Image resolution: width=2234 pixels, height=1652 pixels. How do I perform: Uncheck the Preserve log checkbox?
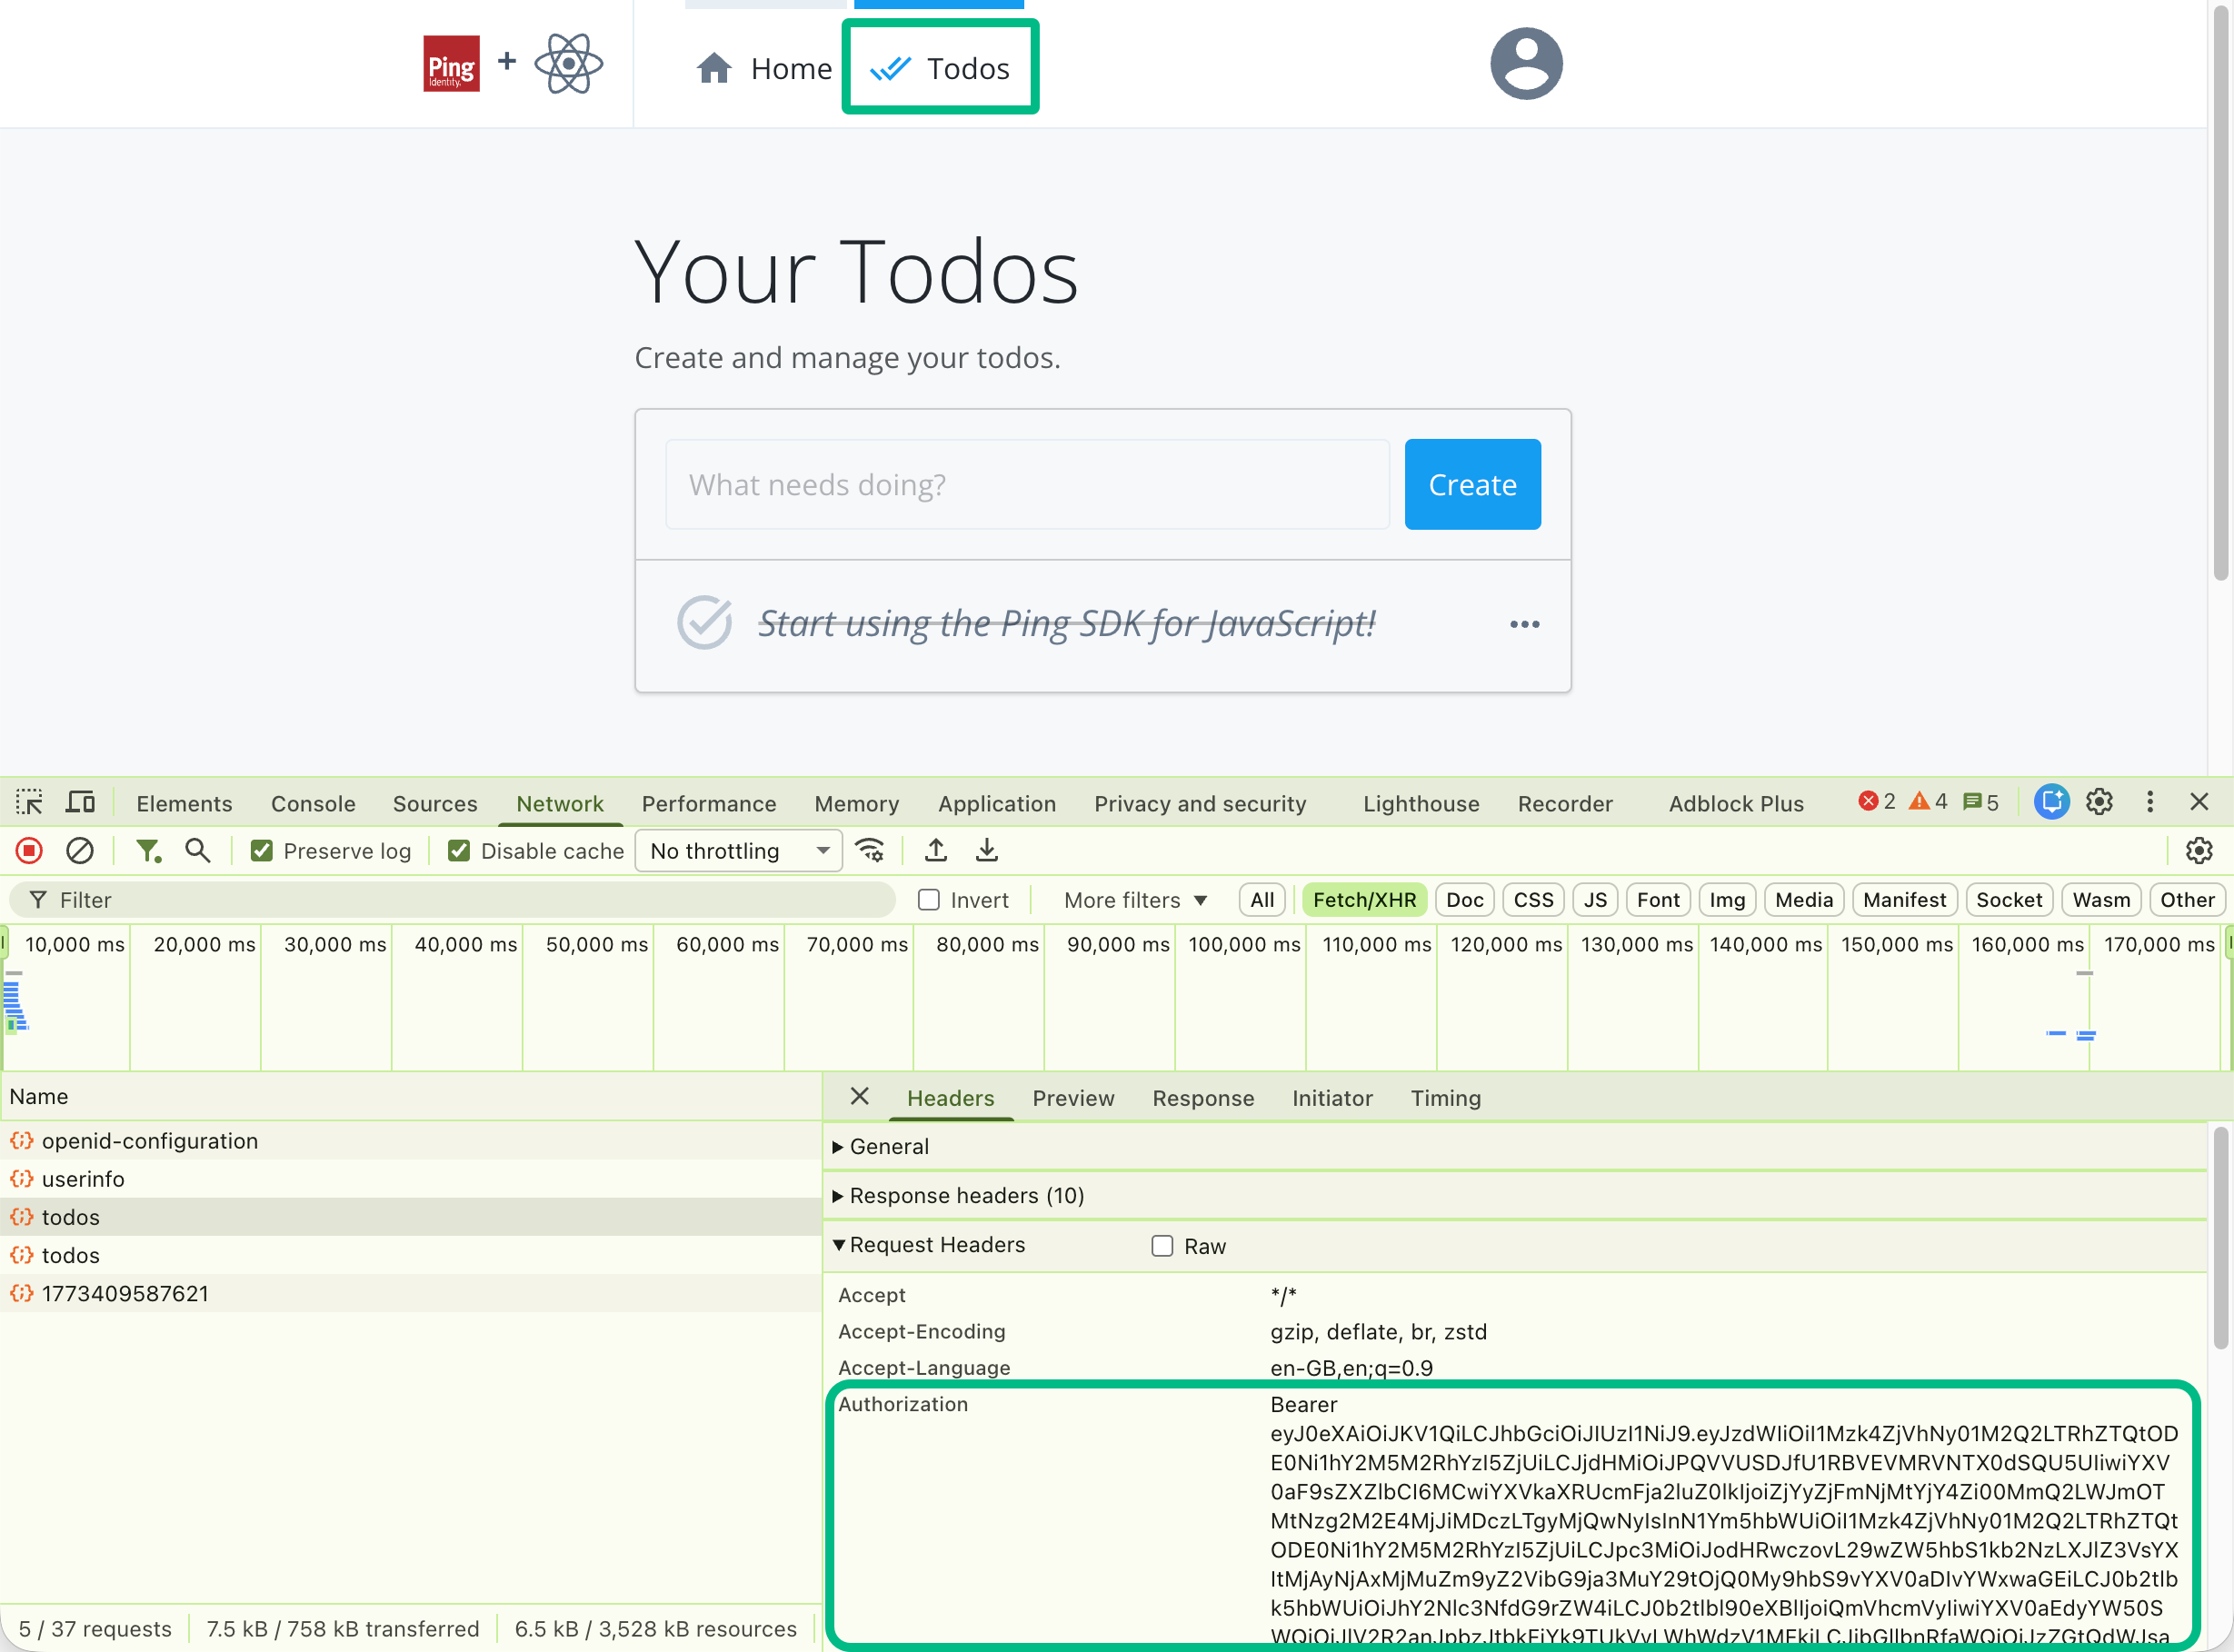[262, 851]
